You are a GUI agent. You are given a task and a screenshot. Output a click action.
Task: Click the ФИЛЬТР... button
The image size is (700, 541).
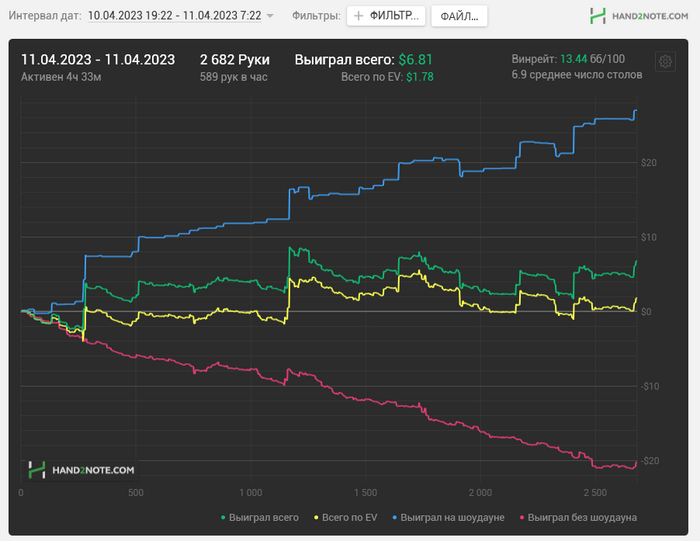pos(386,16)
